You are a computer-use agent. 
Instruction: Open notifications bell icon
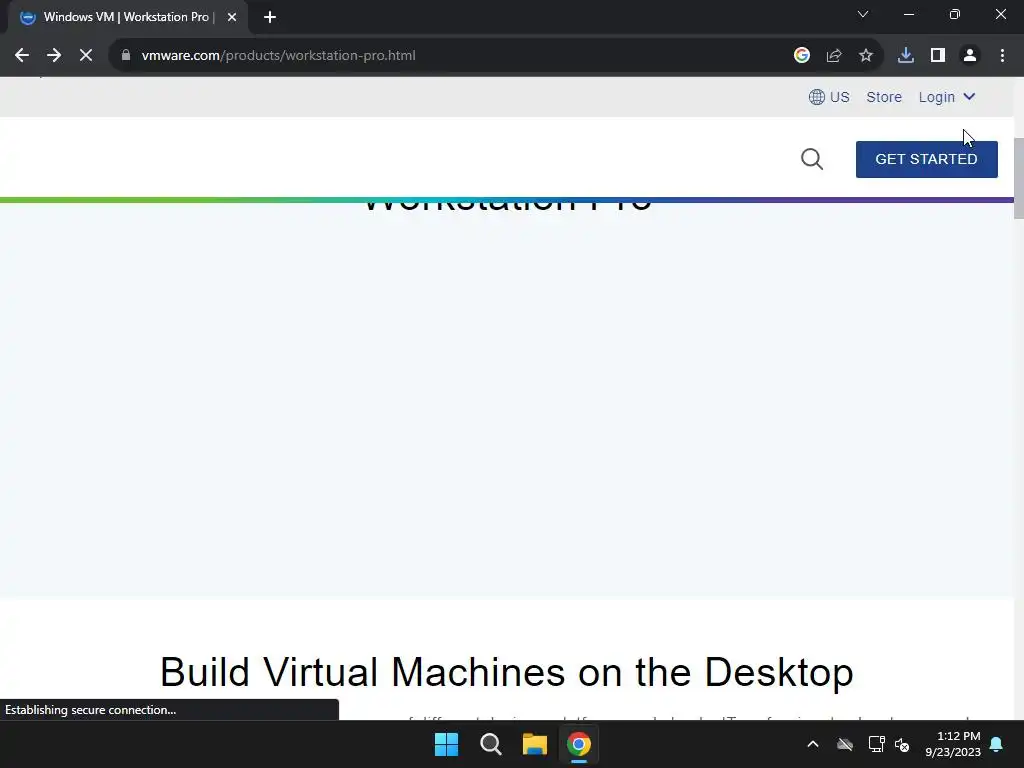pos(997,744)
